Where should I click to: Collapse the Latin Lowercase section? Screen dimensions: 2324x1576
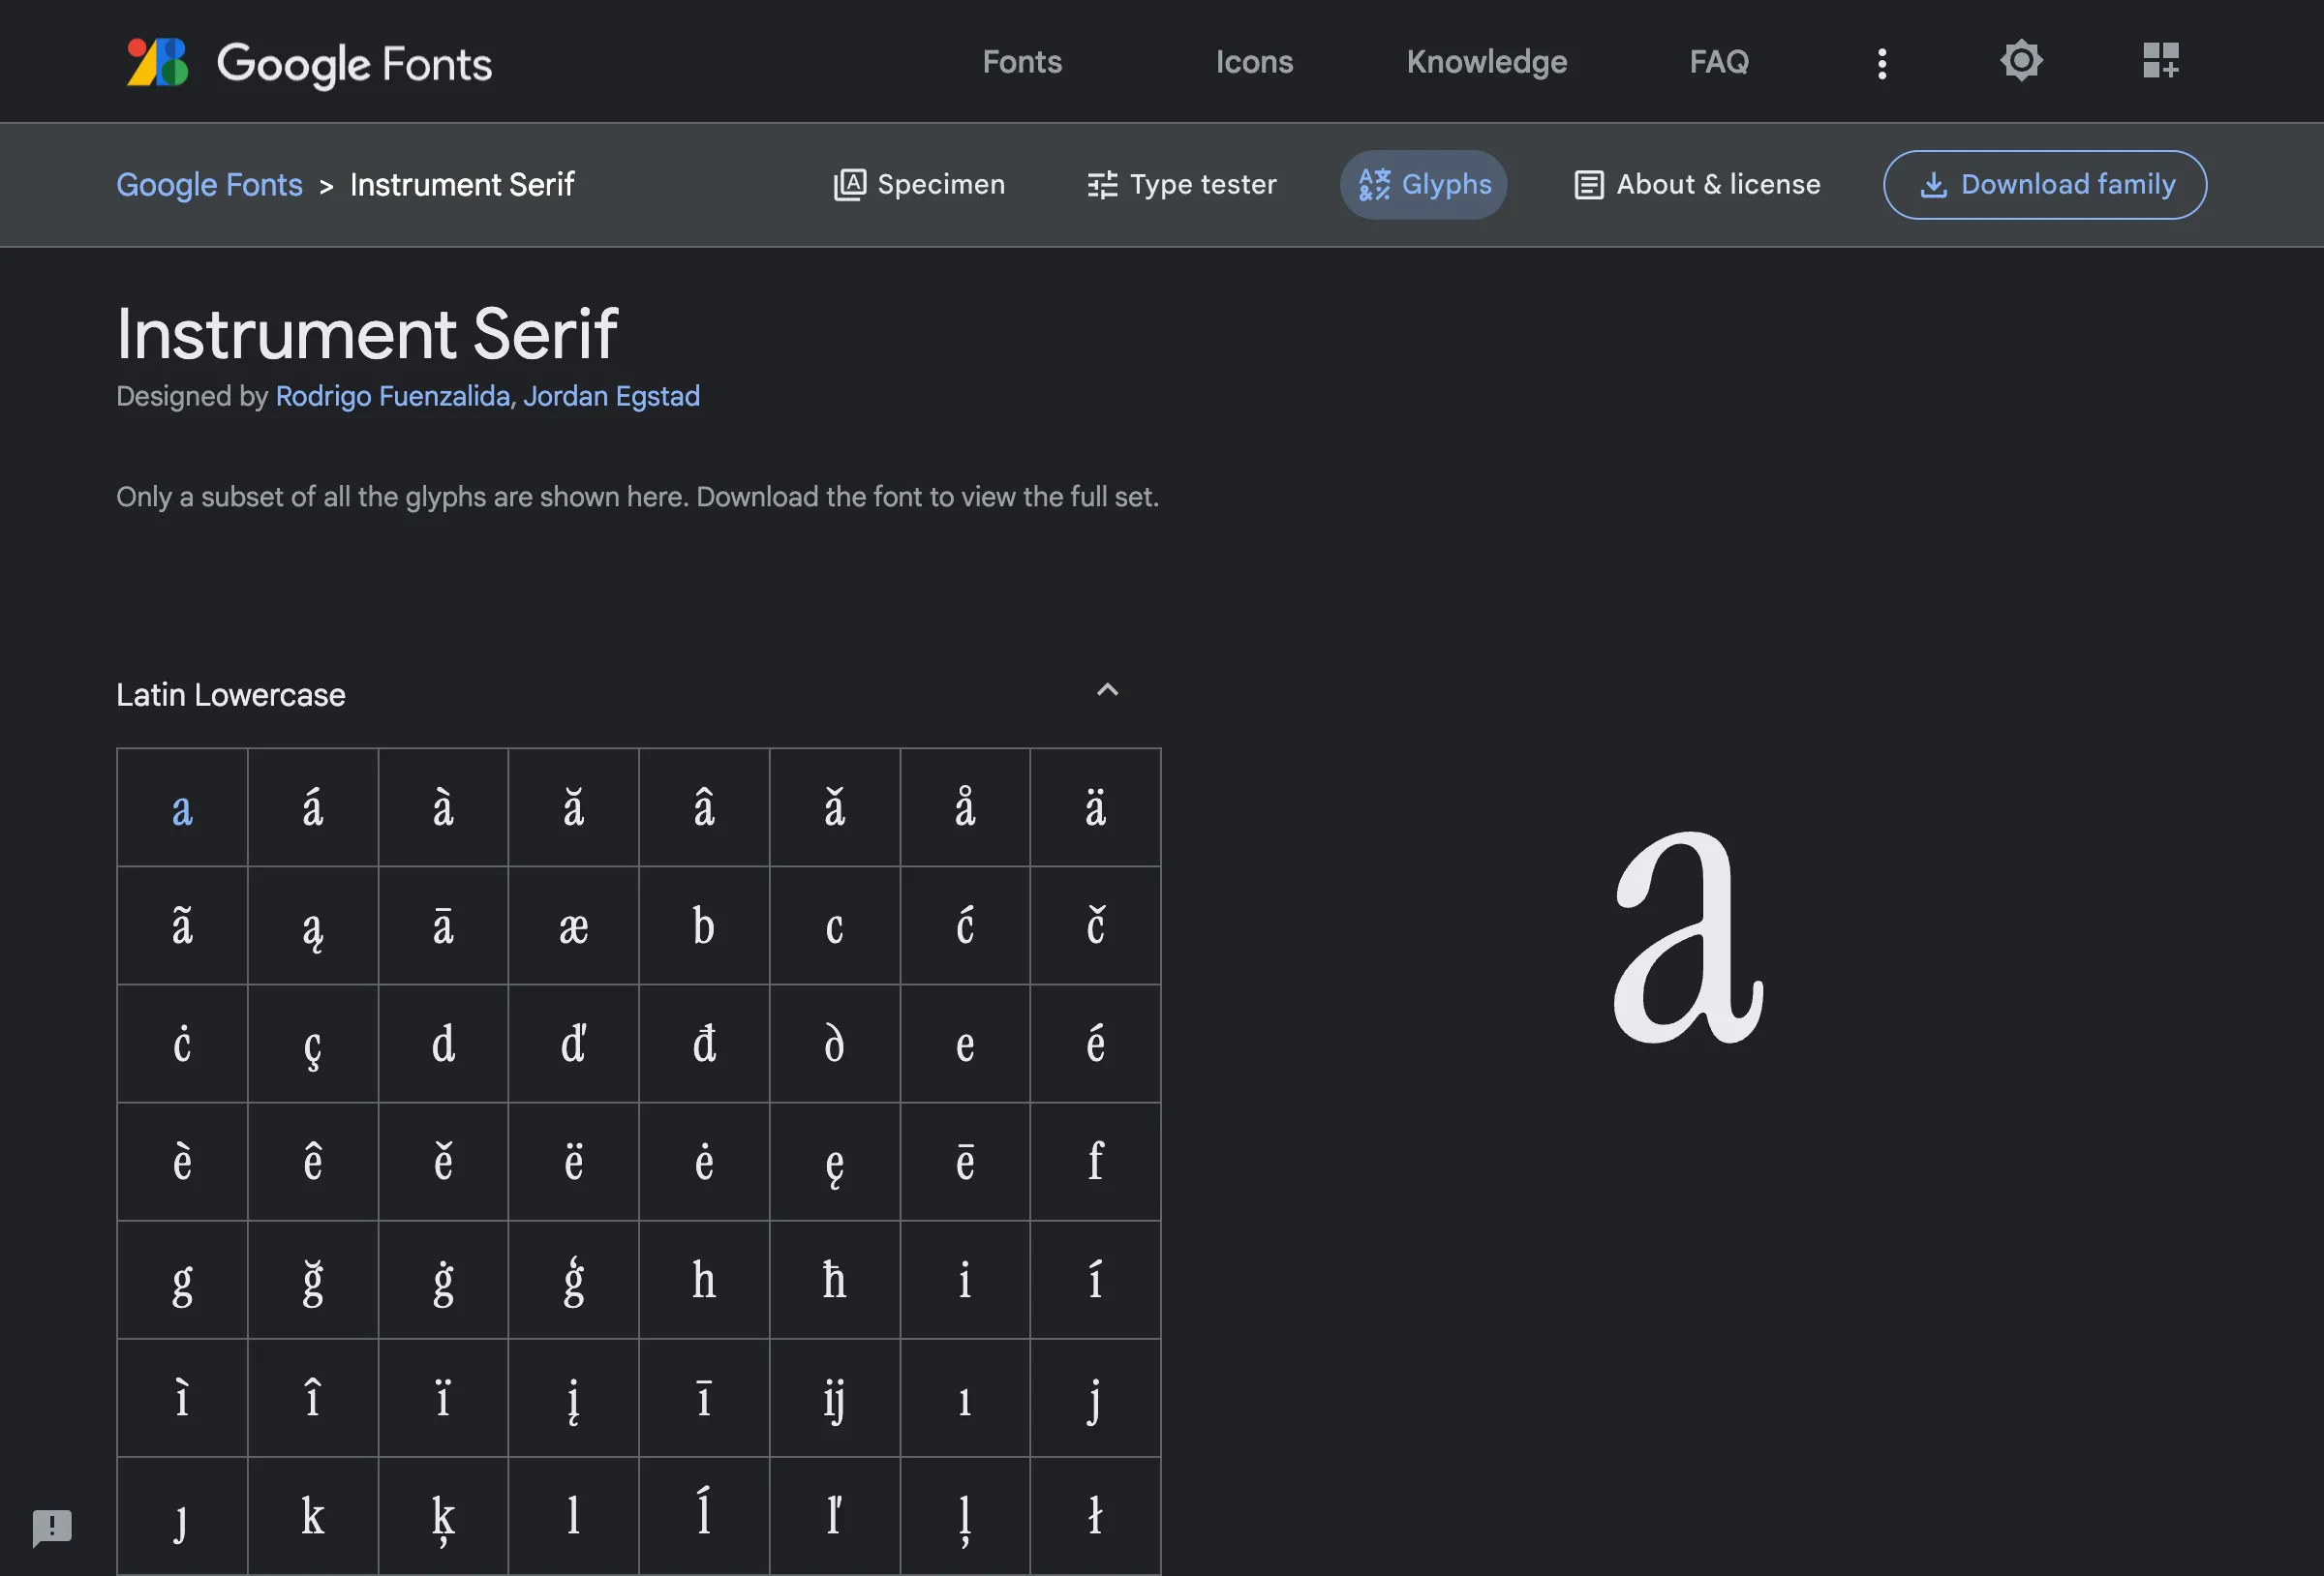(1106, 689)
